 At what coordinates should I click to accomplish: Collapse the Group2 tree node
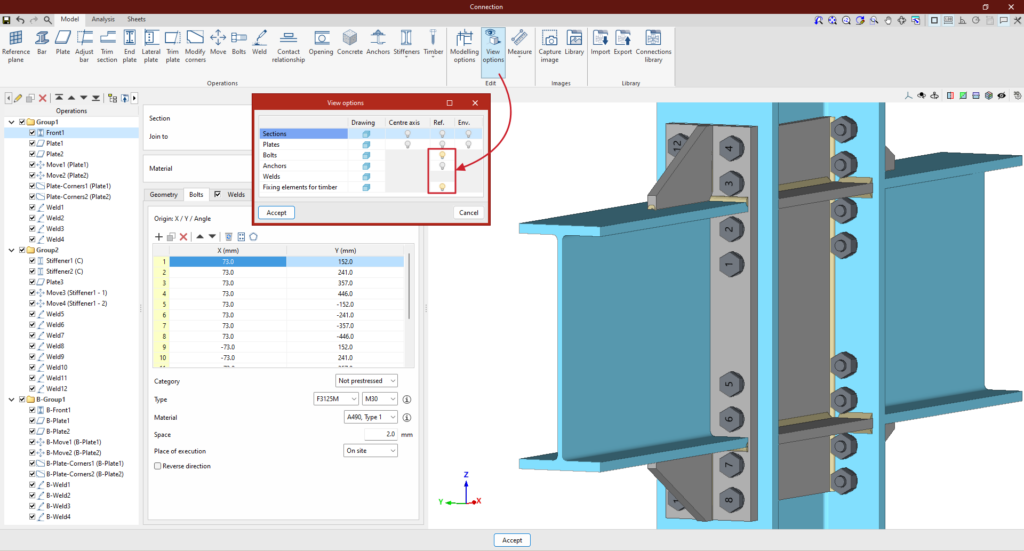pos(10,250)
